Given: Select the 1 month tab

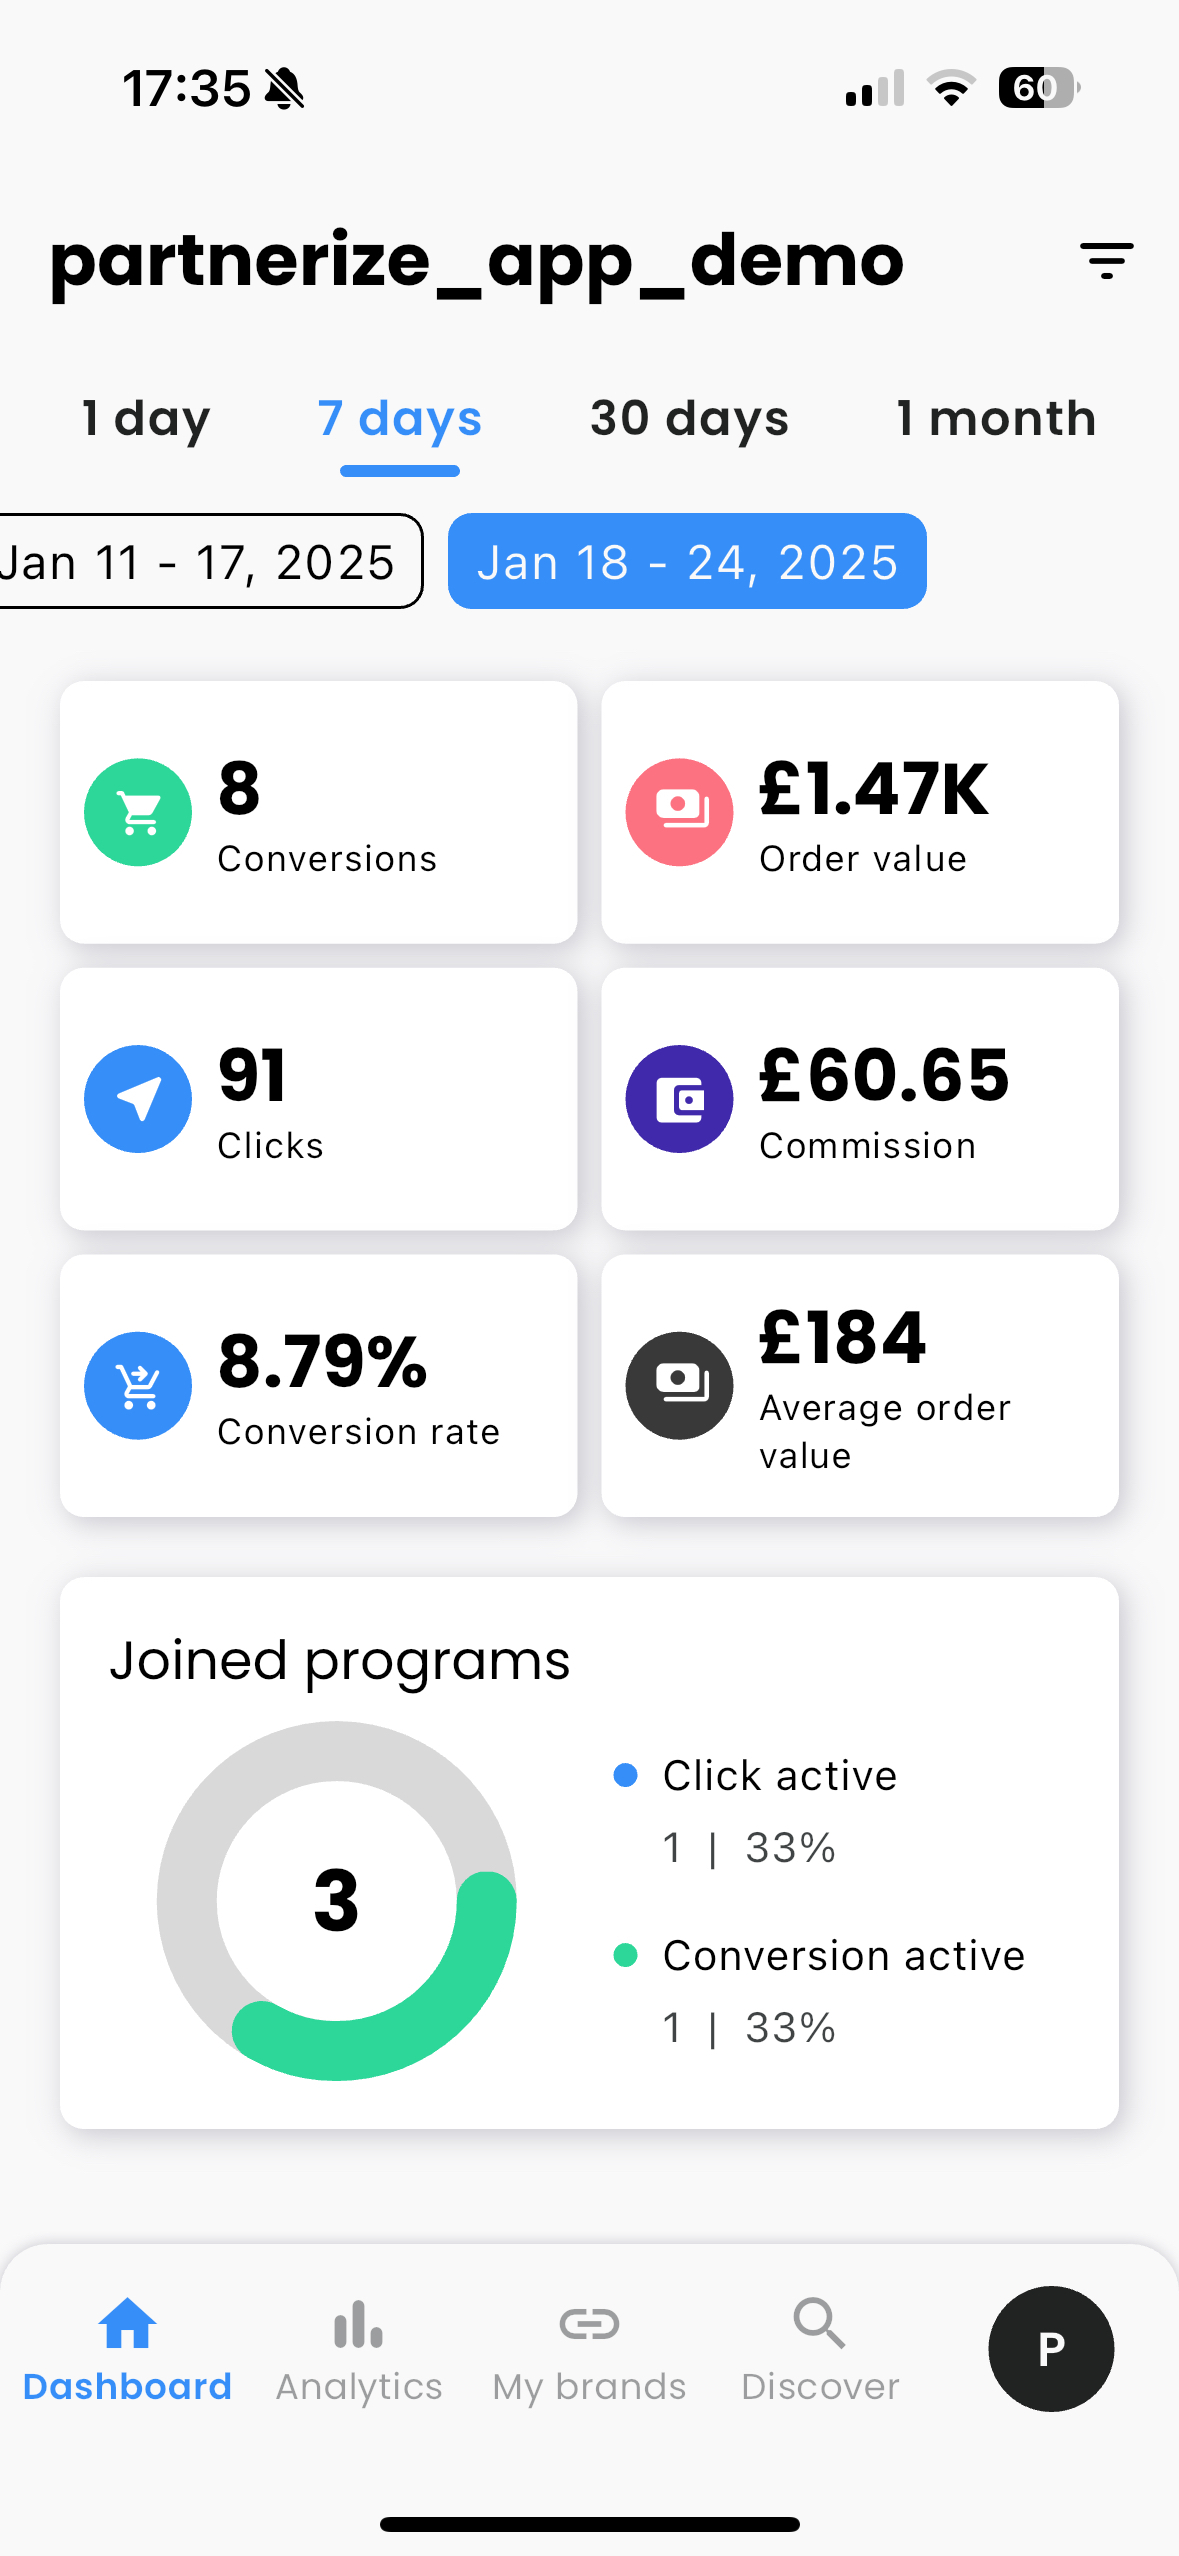Looking at the screenshot, I should (996, 418).
